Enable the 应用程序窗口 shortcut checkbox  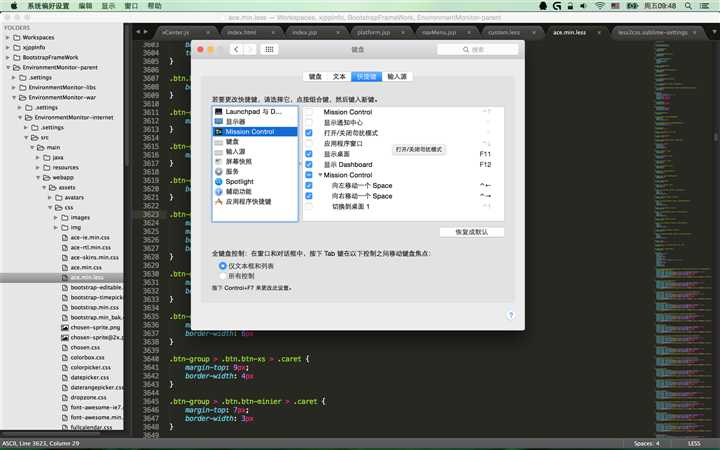pos(309,144)
